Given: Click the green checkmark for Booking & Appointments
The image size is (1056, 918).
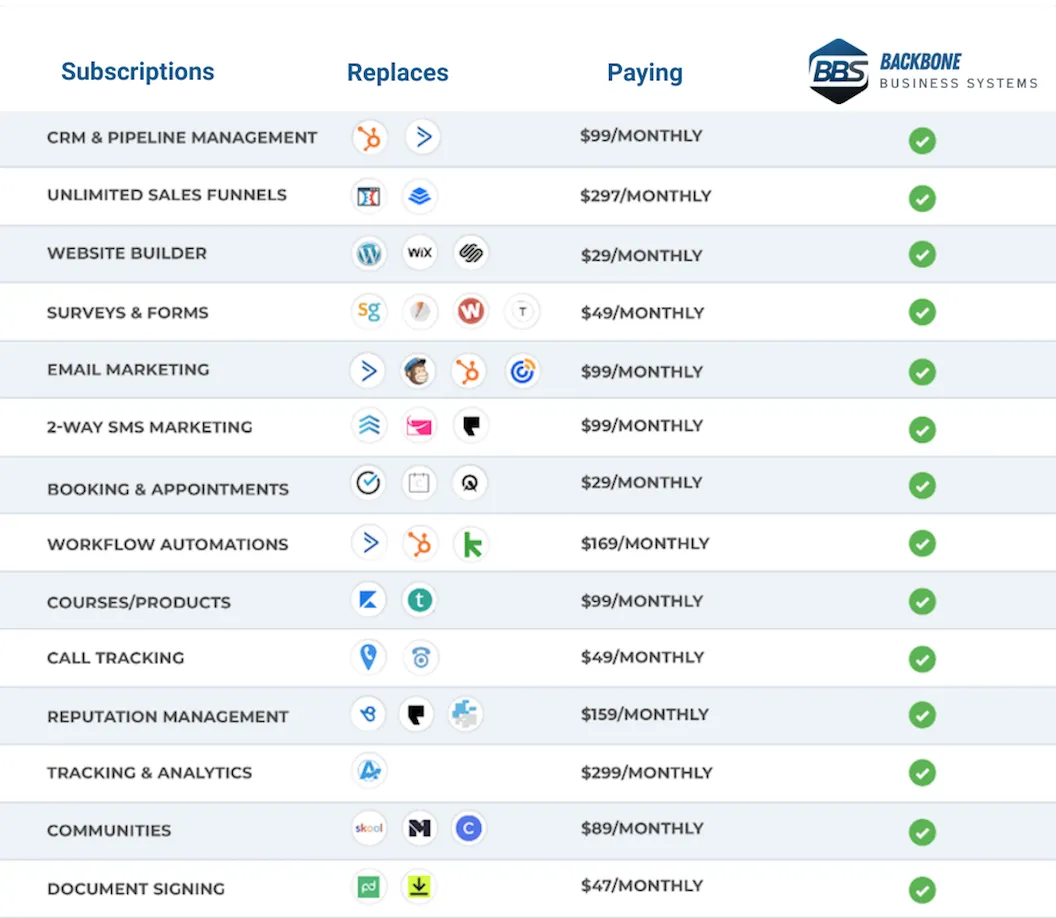Looking at the screenshot, I should click(922, 486).
